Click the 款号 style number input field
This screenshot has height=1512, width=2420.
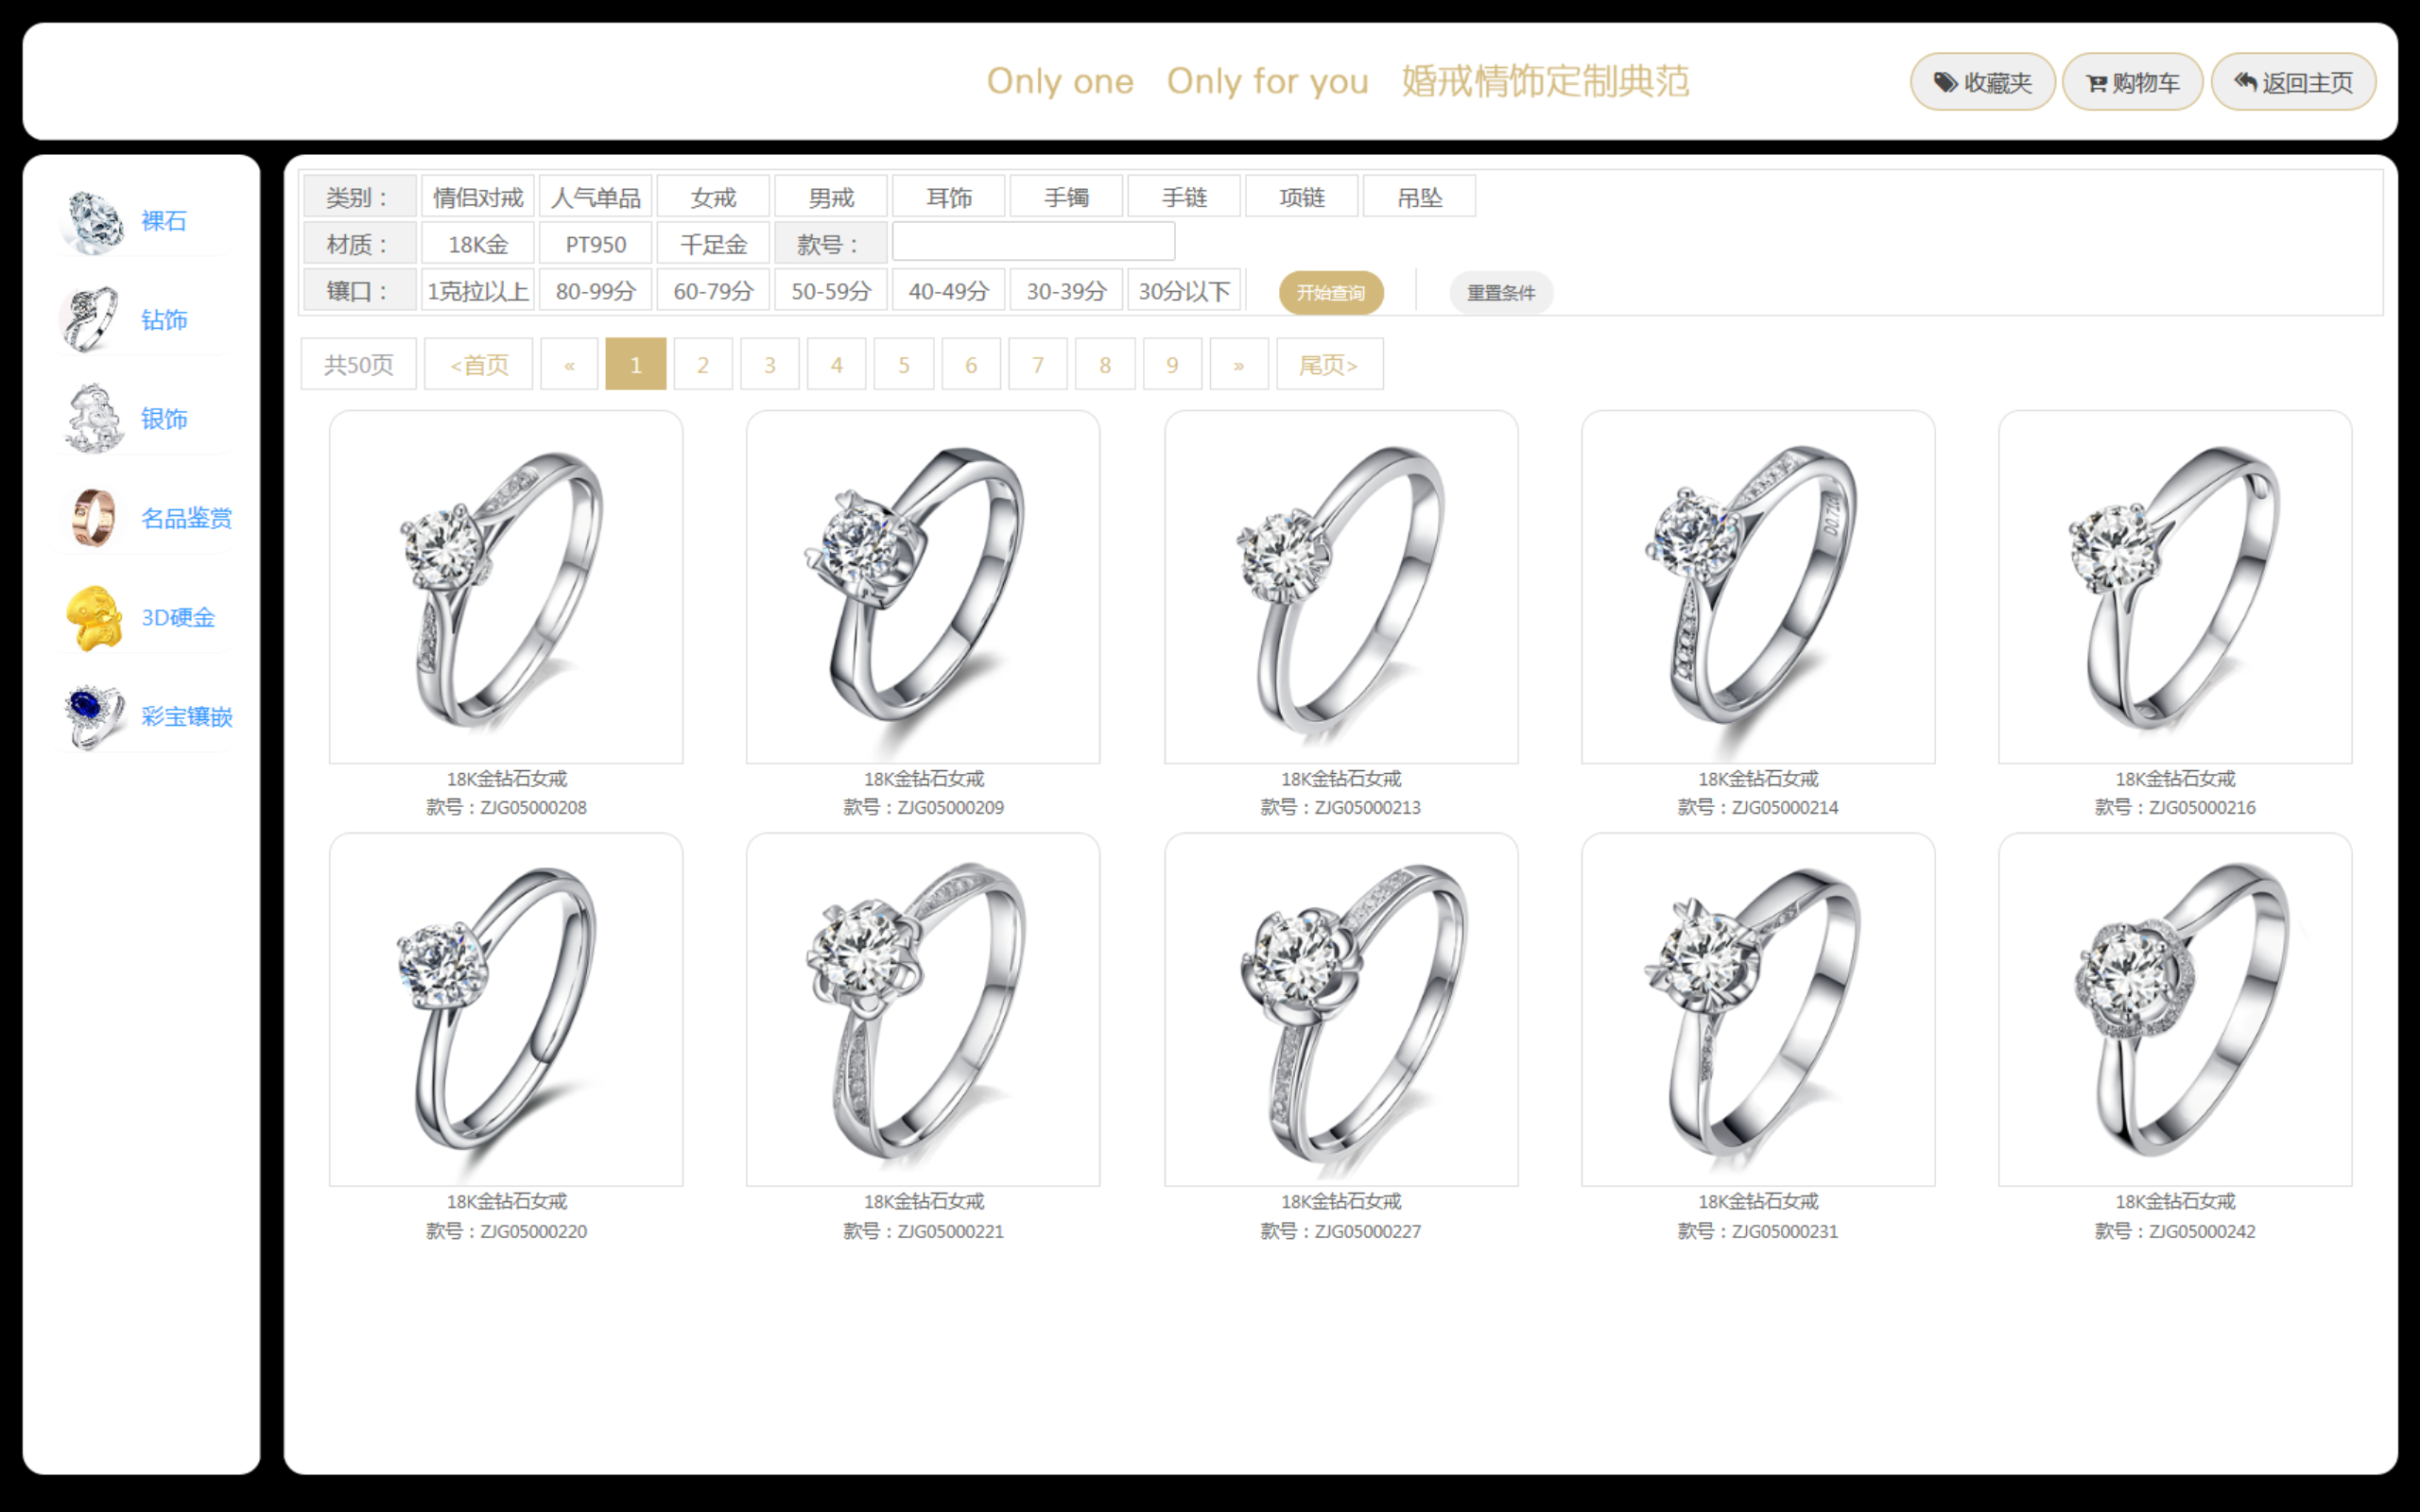[x=1034, y=242]
